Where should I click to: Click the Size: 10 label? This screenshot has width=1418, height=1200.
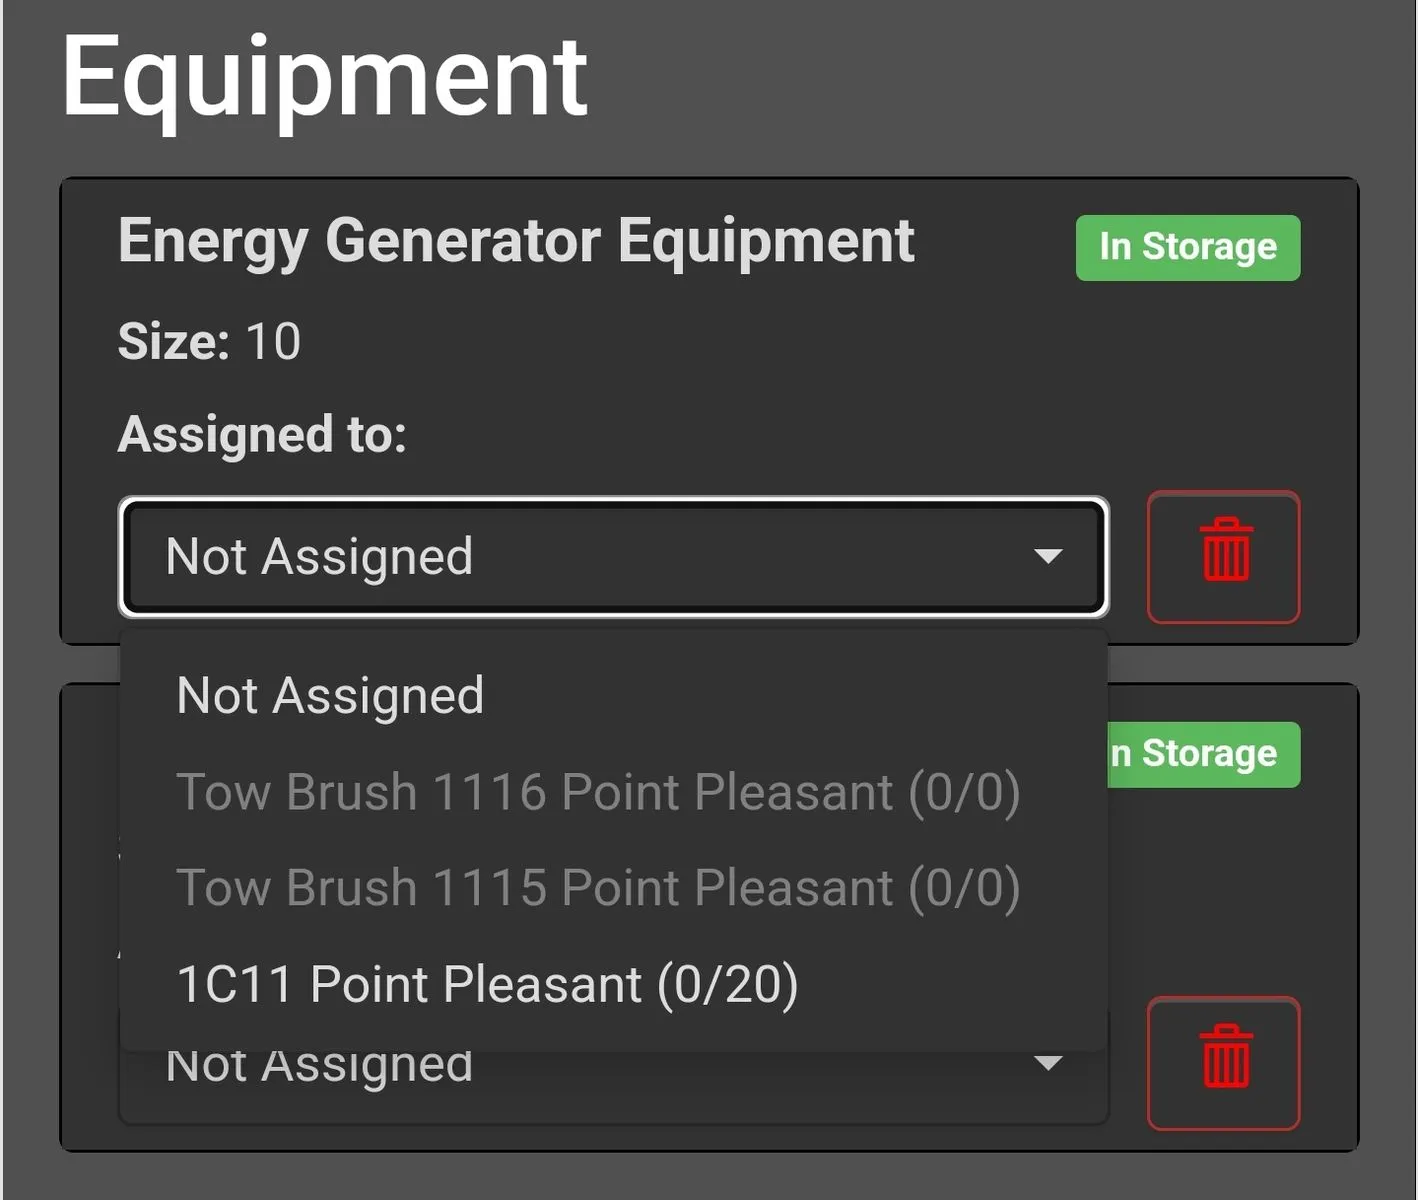pyautogui.click(x=209, y=341)
